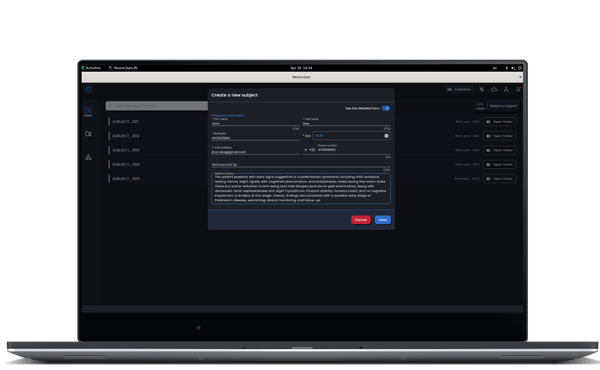The height and width of the screenshot is (370, 600).
Task: Click the 'Referenced by' input field
Action: tap(301, 165)
